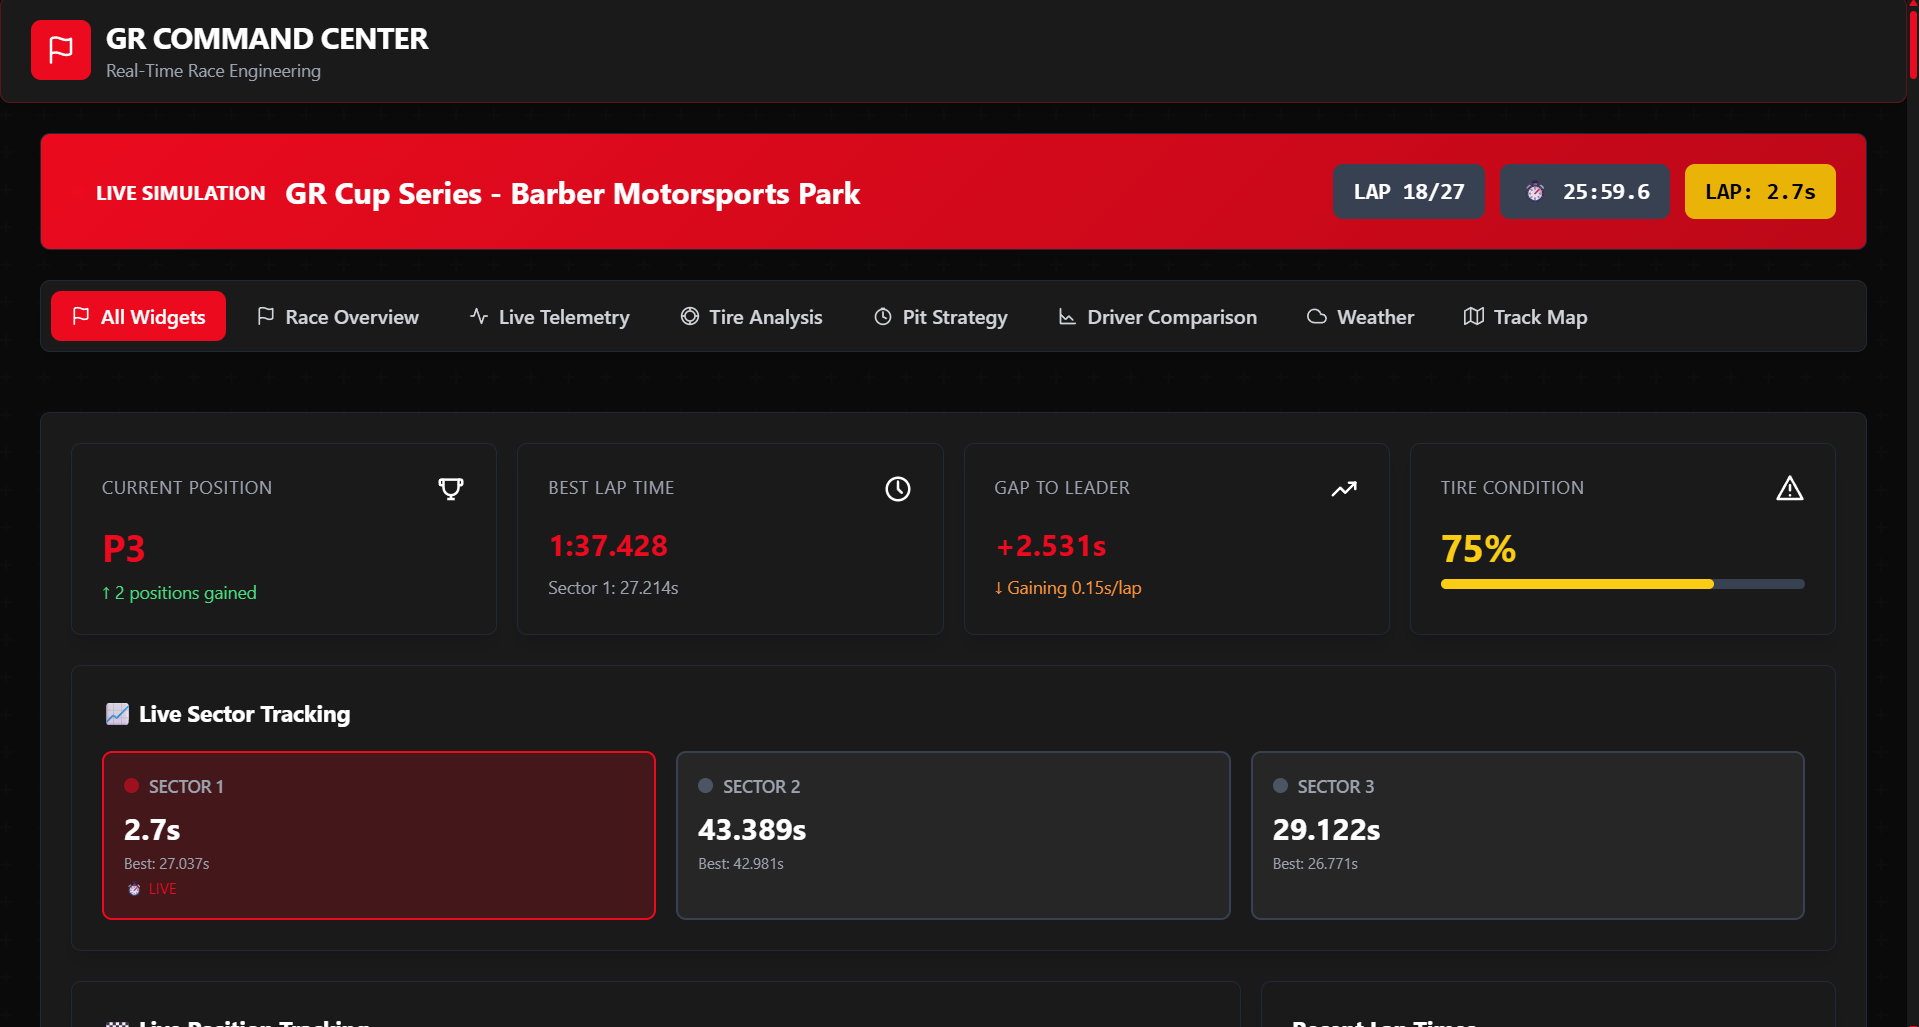
Task: Click the trophy icon in Current Position card
Action: click(451, 488)
